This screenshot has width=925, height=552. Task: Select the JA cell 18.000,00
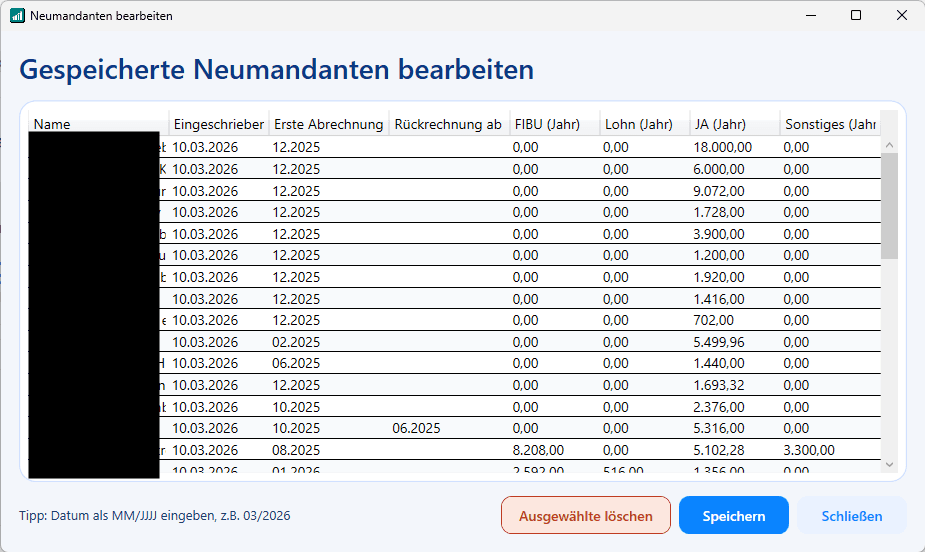(x=735, y=147)
